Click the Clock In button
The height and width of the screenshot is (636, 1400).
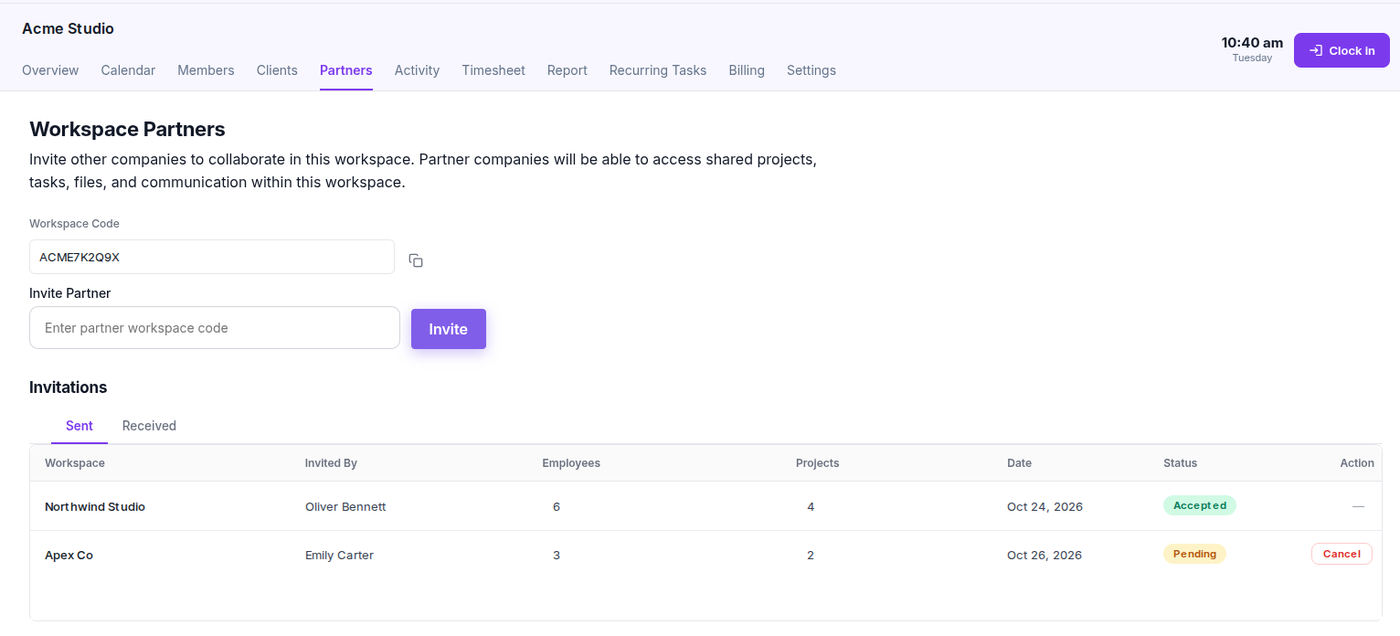[1341, 50]
